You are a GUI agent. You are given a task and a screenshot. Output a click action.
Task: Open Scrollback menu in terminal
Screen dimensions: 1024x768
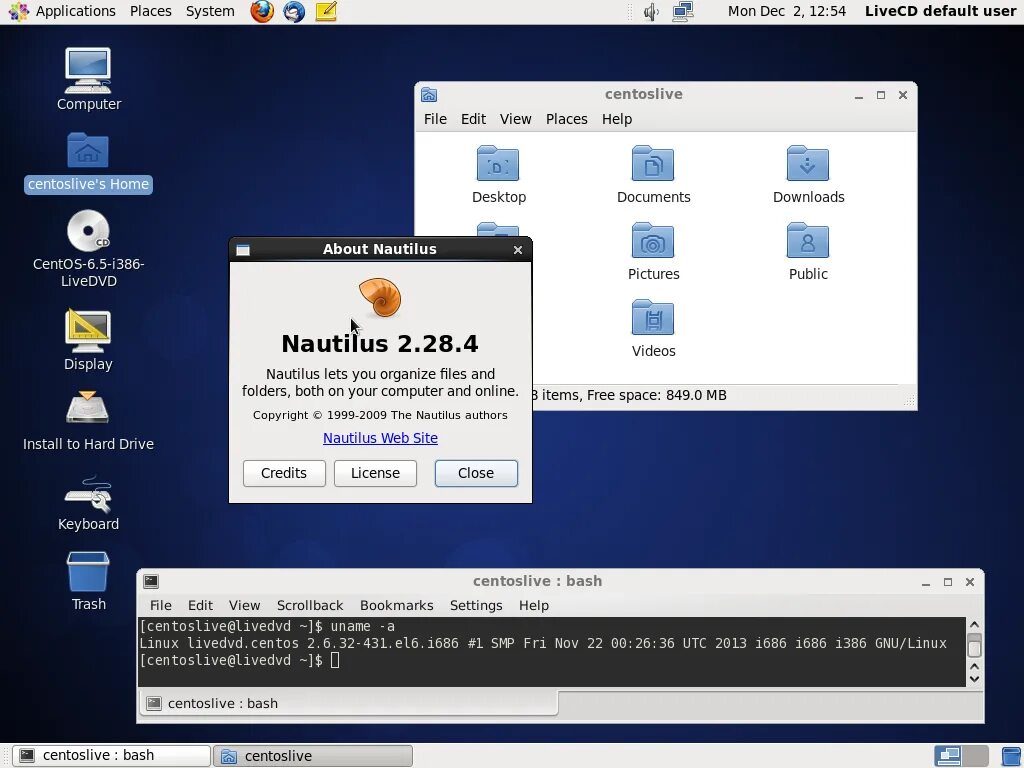click(x=310, y=605)
